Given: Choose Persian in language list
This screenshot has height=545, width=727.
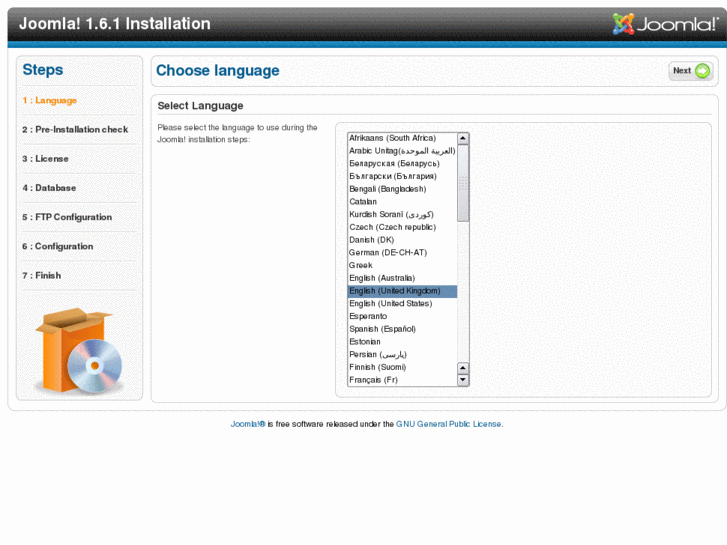Looking at the screenshot, I should 402,355.
